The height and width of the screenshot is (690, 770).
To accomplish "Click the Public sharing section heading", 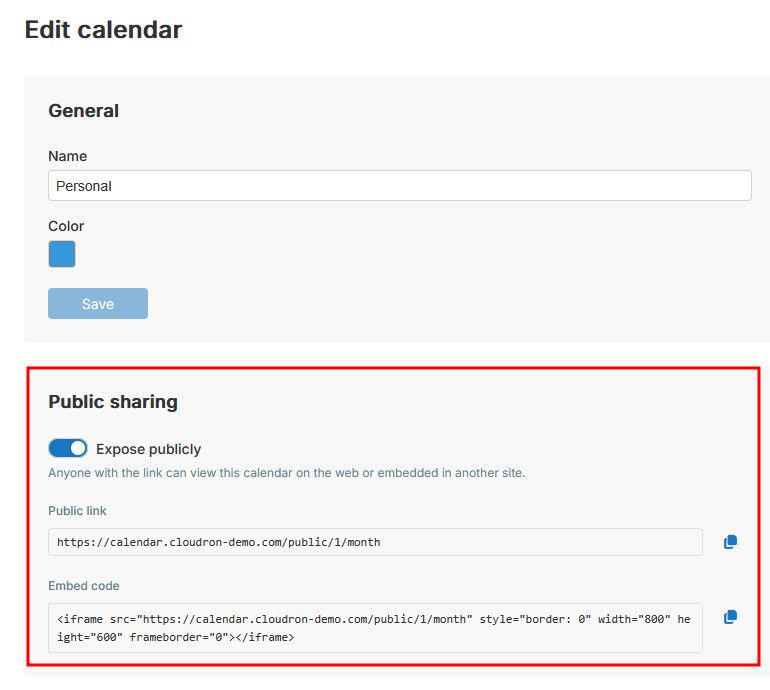I will [113, 402].
